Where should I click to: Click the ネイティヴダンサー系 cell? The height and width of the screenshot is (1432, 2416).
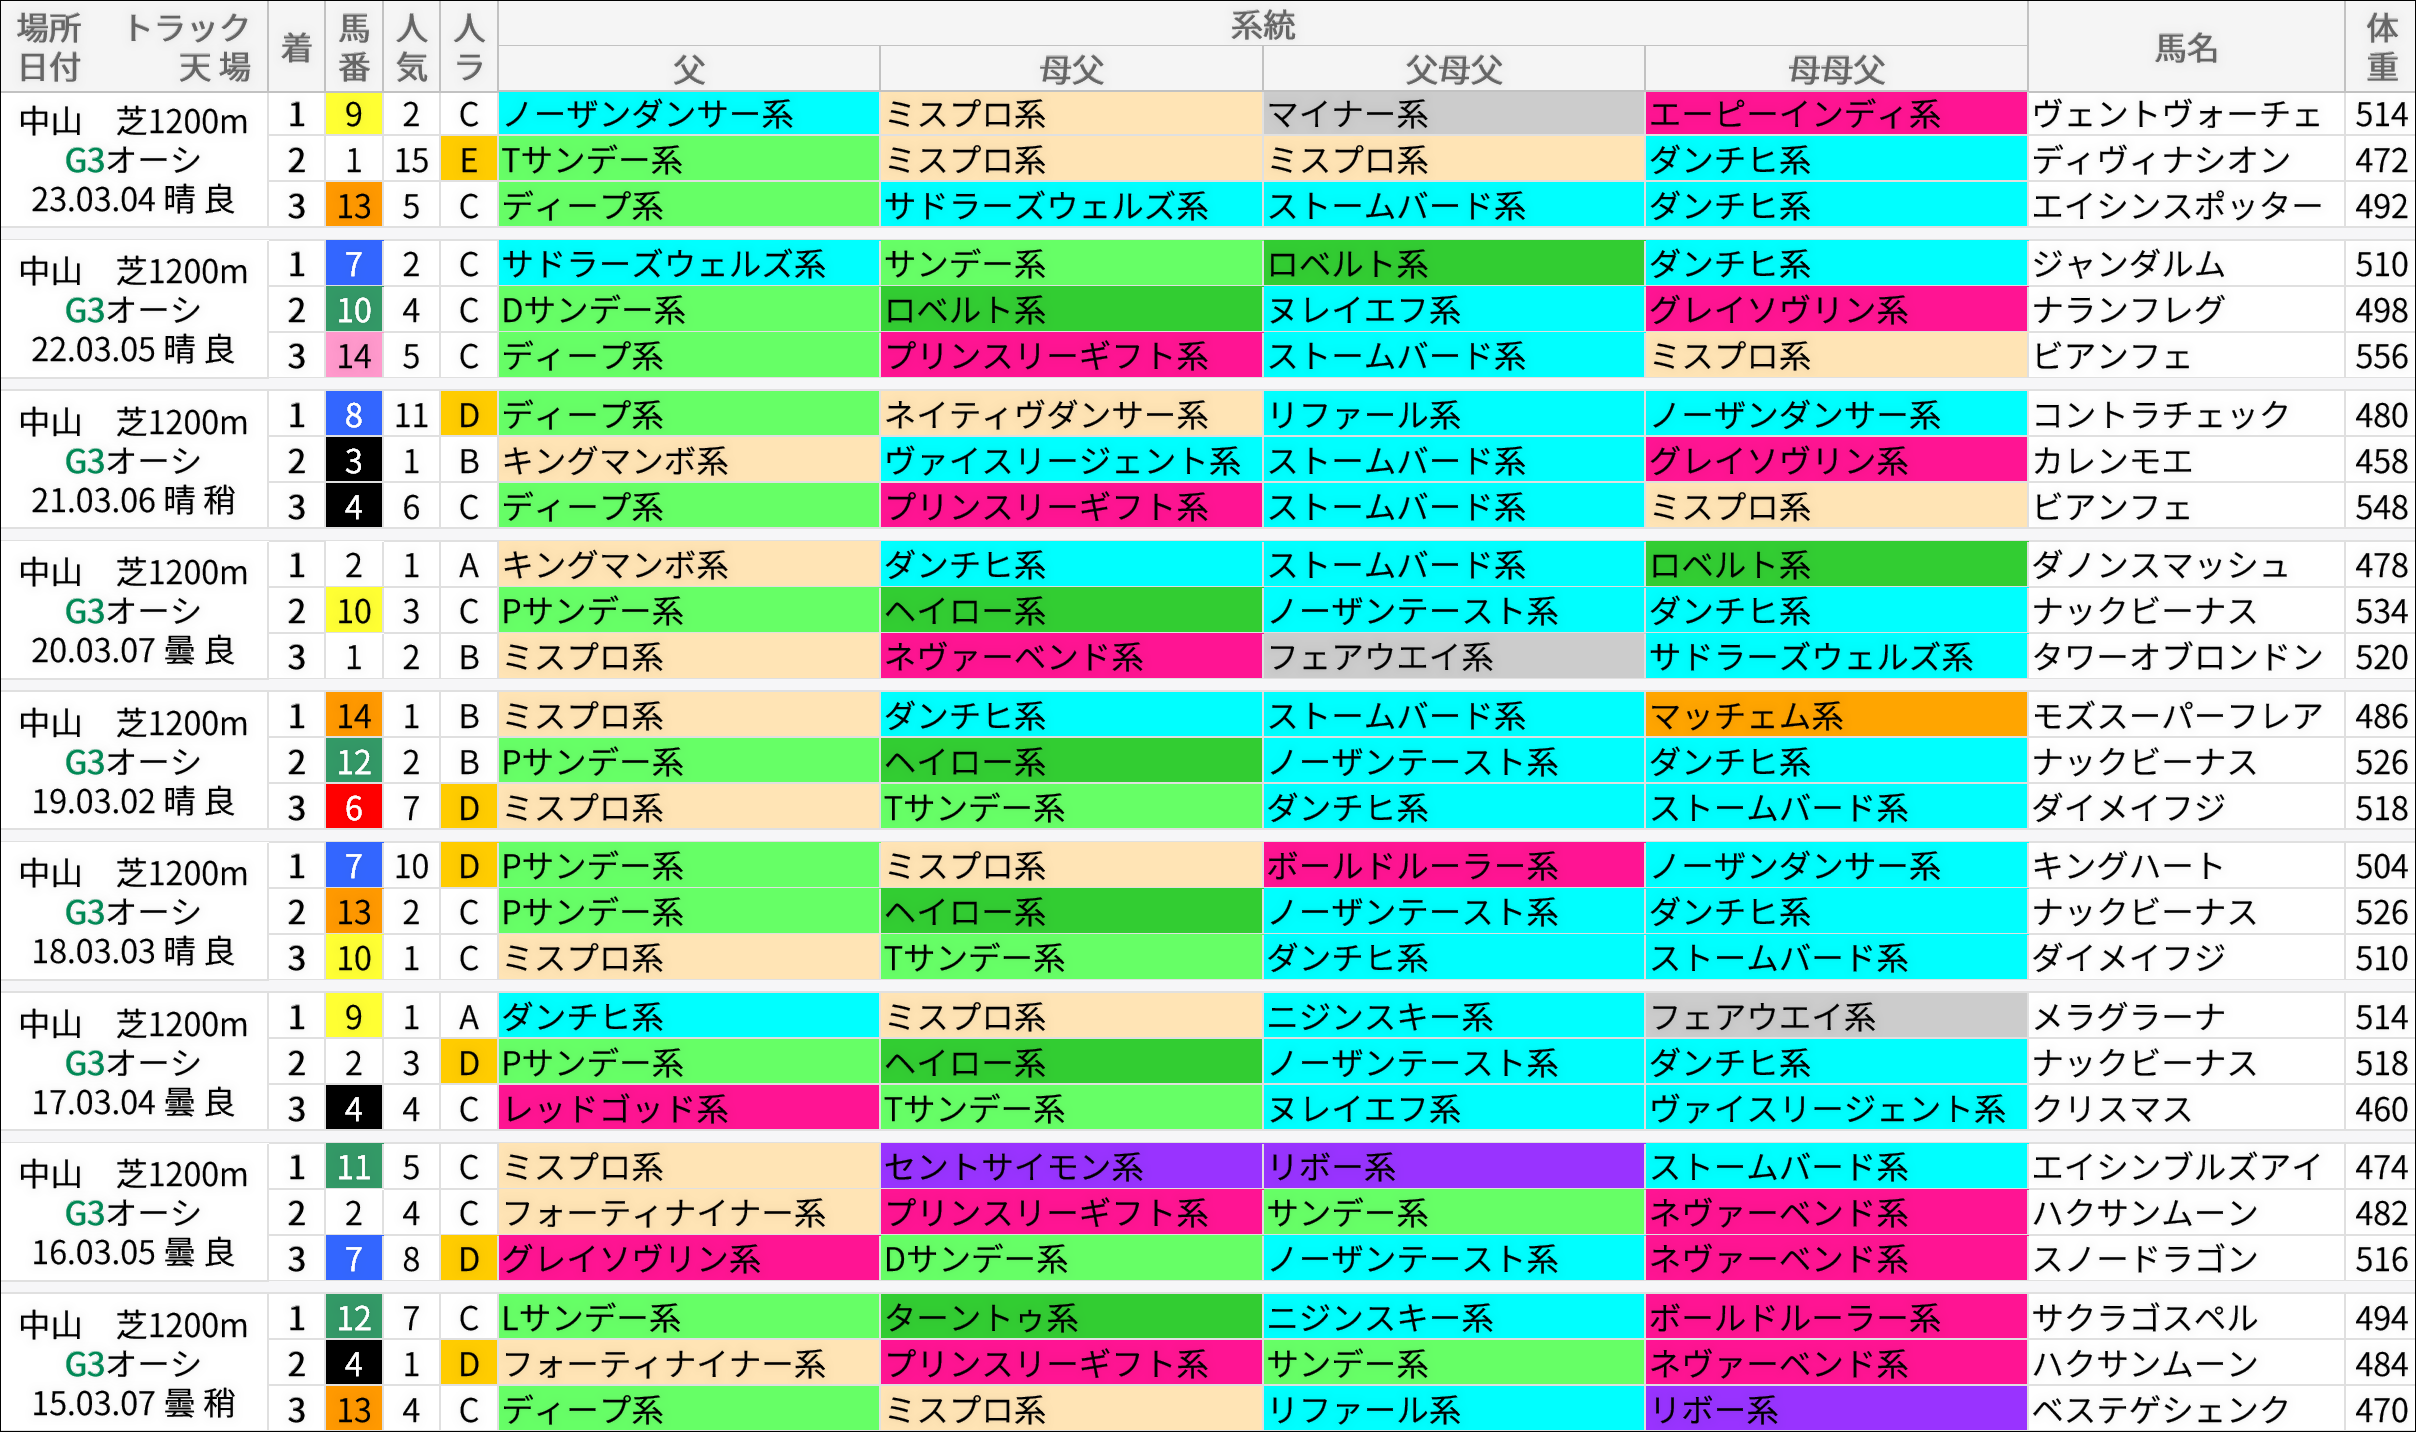[x=1071, y=416]
